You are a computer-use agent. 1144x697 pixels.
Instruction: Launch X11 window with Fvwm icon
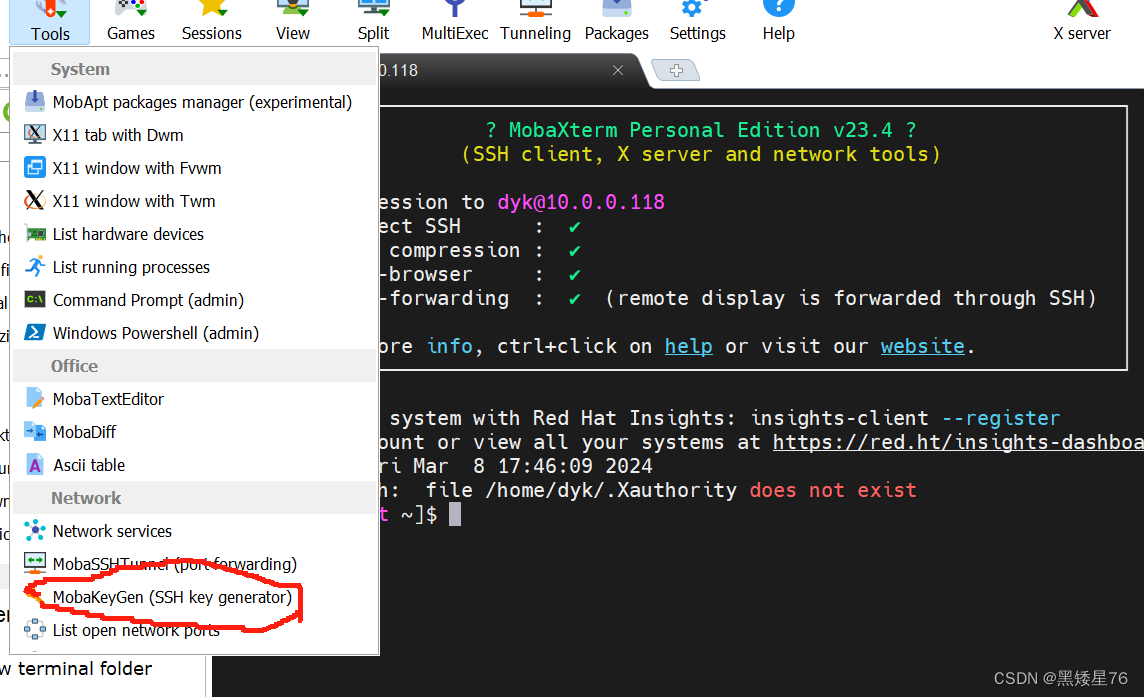(35, 168)
